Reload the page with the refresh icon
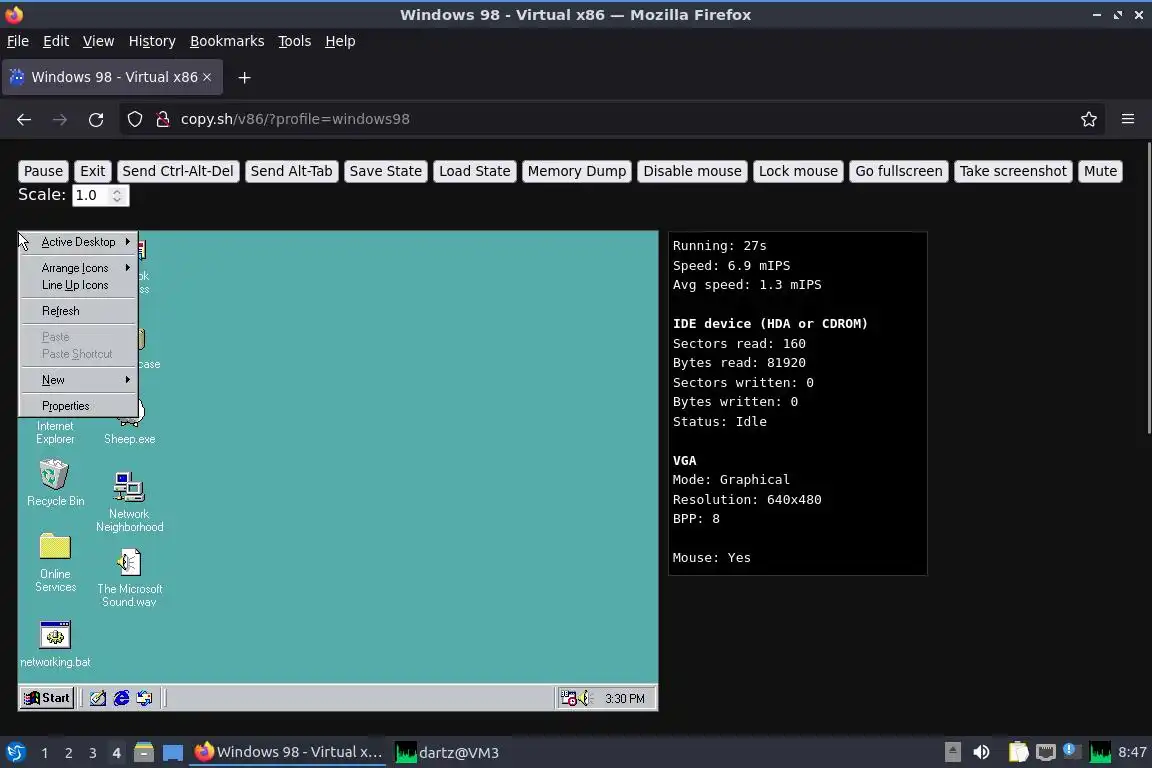 (x=96, y=119)
